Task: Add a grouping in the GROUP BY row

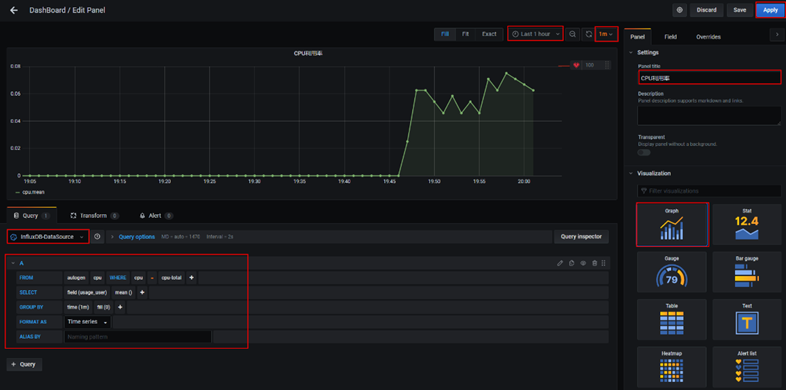Action: (120, 307)
